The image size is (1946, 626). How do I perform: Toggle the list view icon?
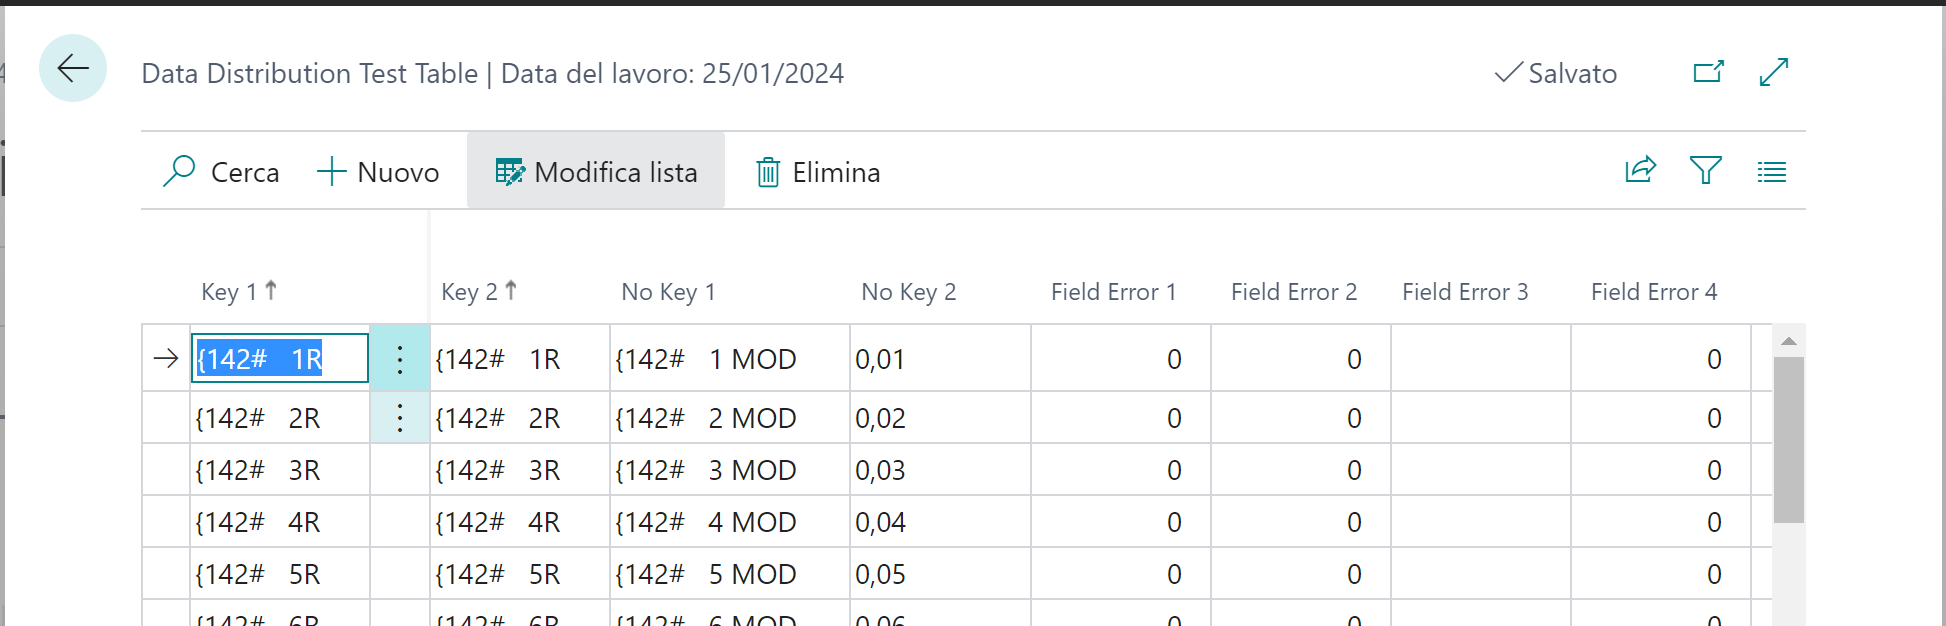click(1771, 172)
